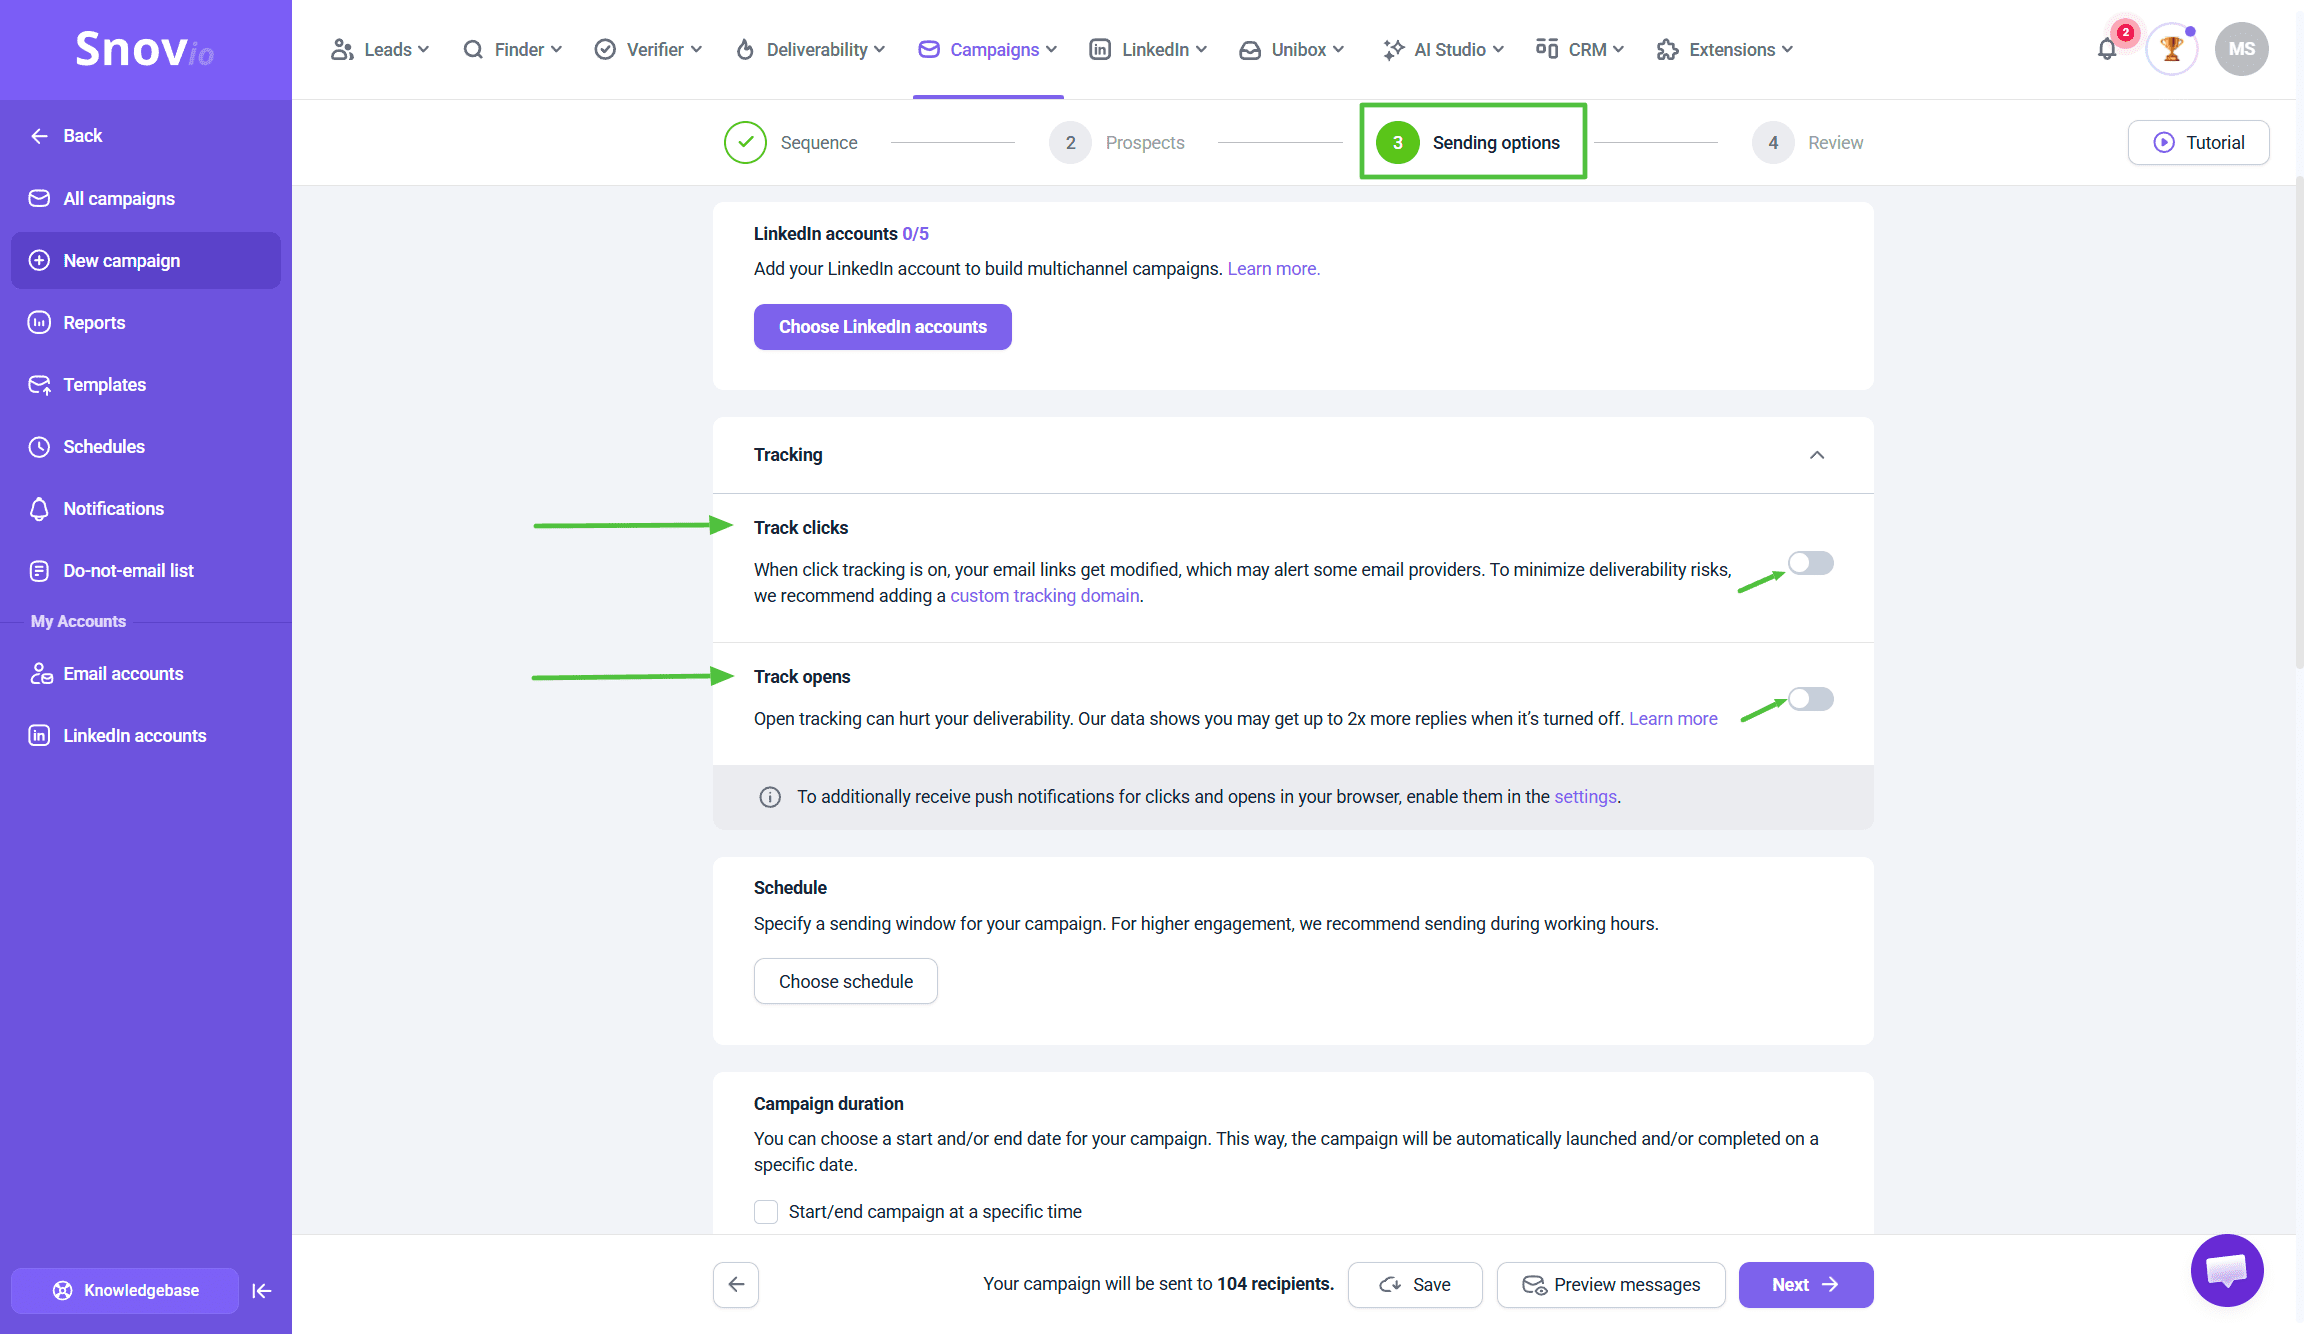Enable the Track opens toggle
Image resolution: width=2304 pixels, height=1334 pixels.
1810,699
